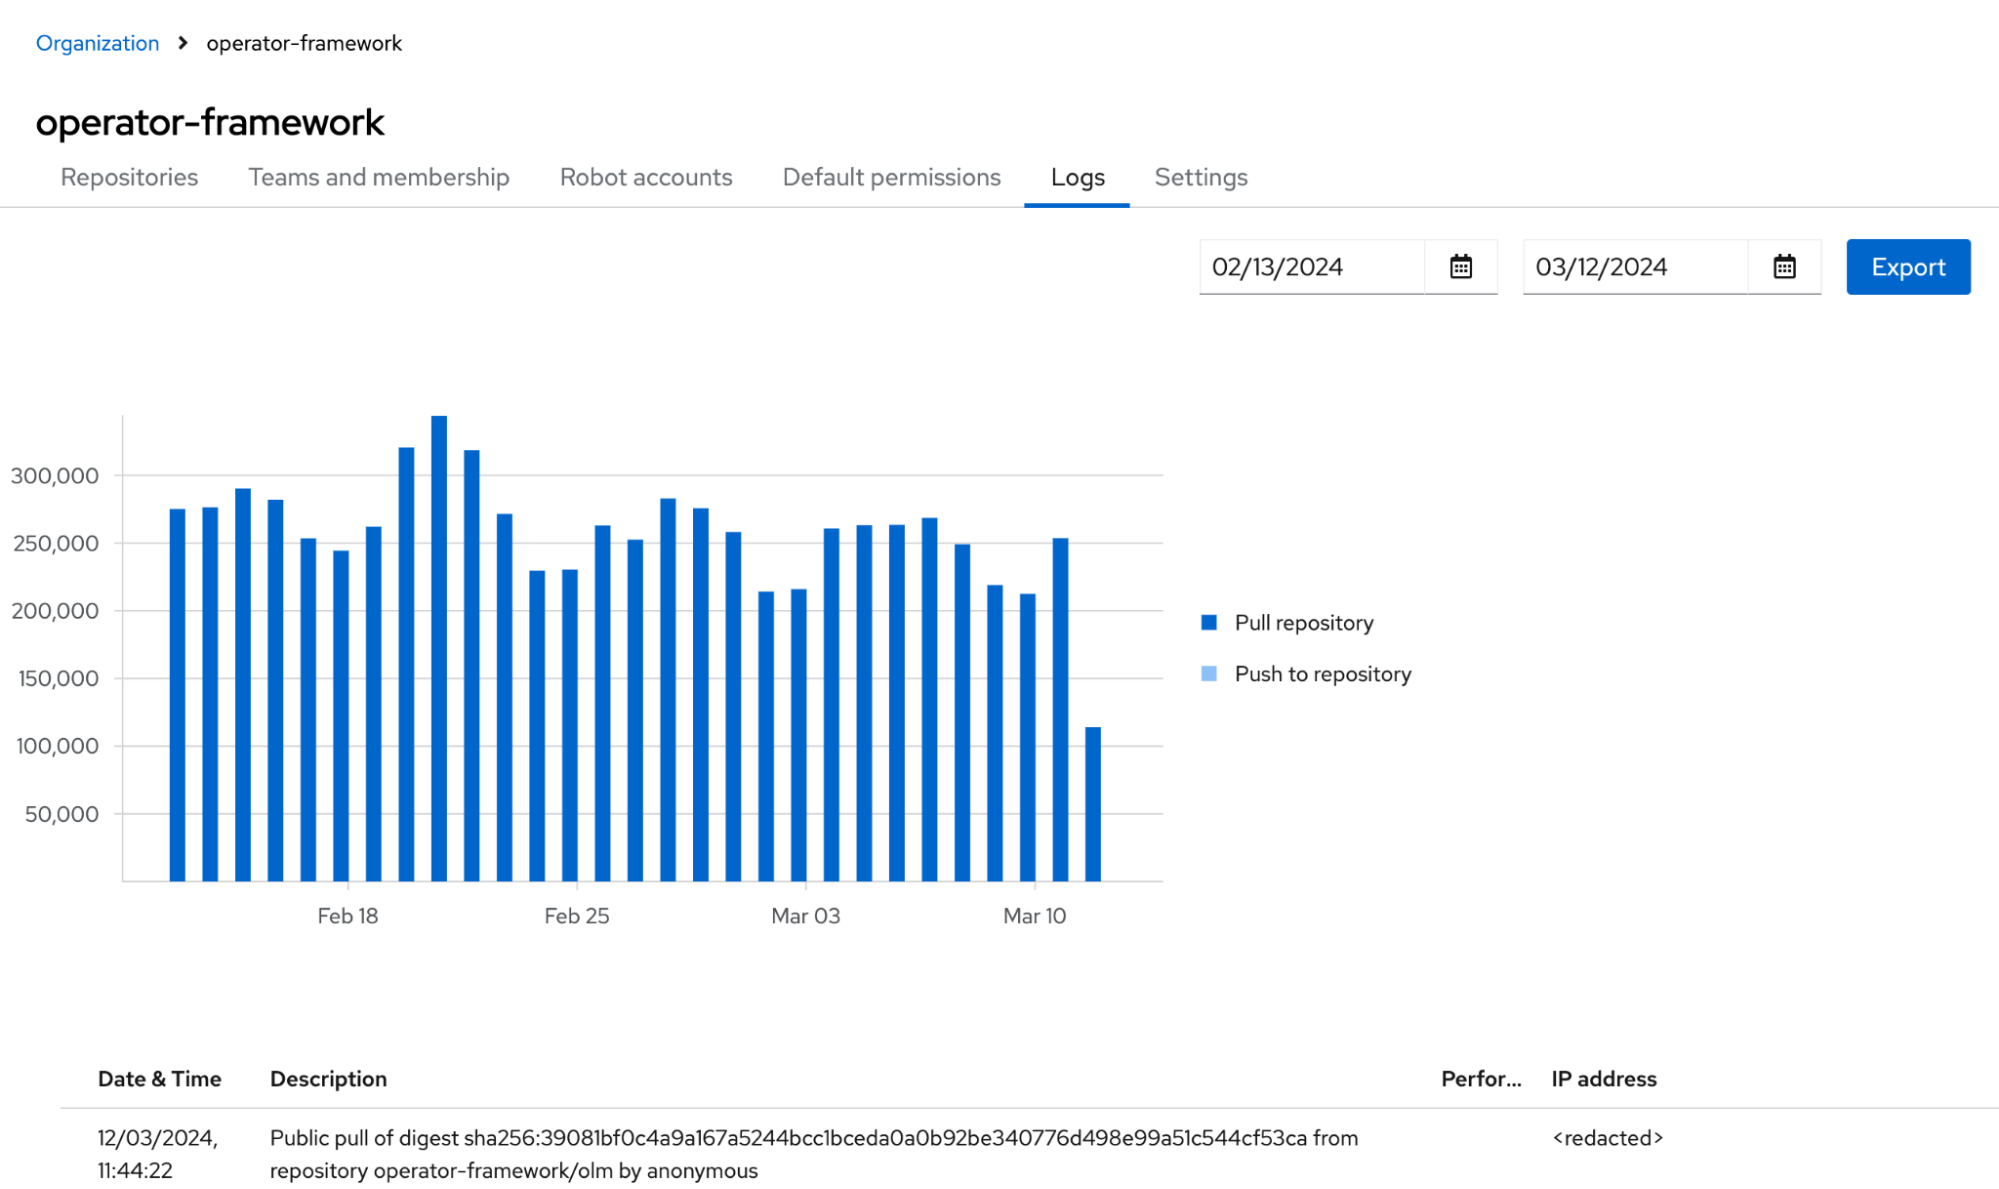Click the tallest chart bar
Screen dimensions: 1999x1189
point(439,650)
